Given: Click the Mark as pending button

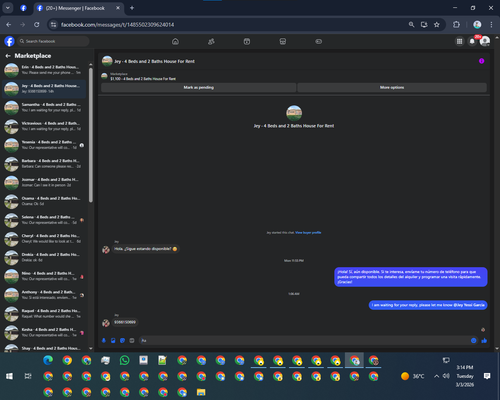Looking at the screenshot, I should click(199, 87).
